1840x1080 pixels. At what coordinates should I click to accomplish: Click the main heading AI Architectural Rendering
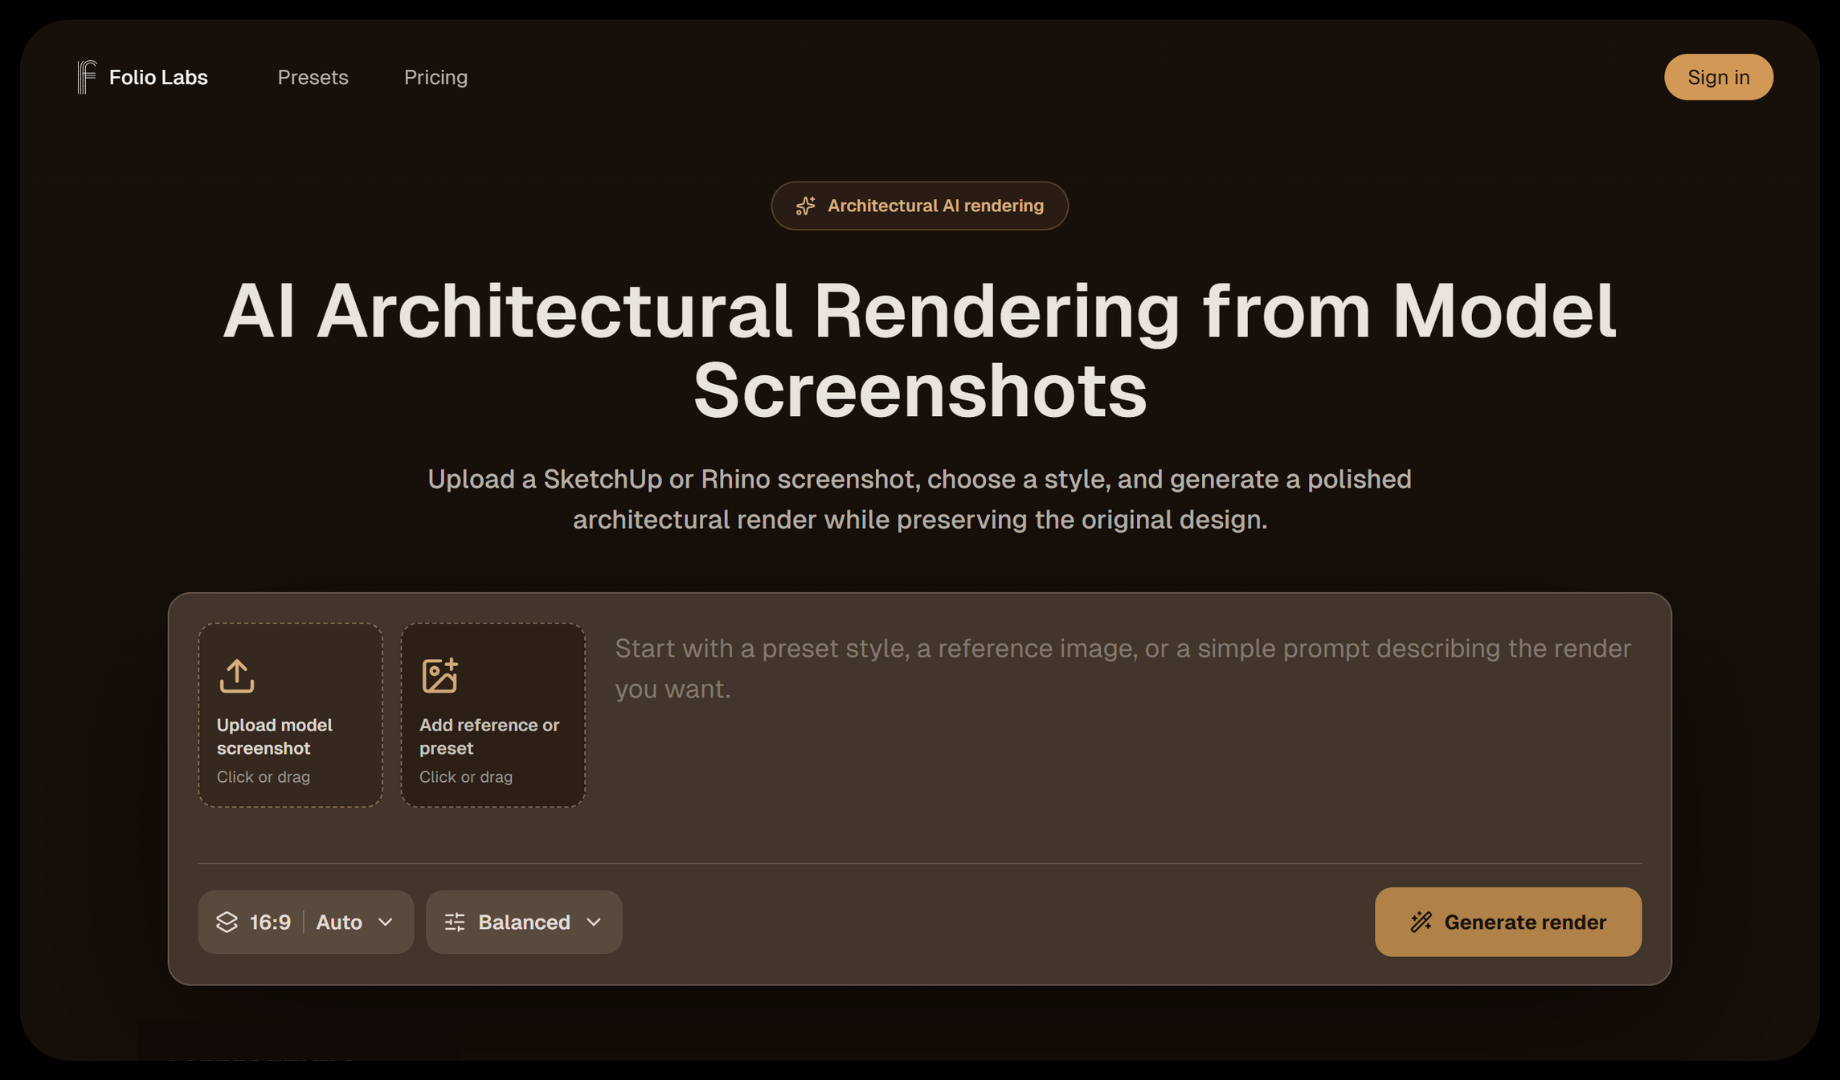[x=920, y=350]
